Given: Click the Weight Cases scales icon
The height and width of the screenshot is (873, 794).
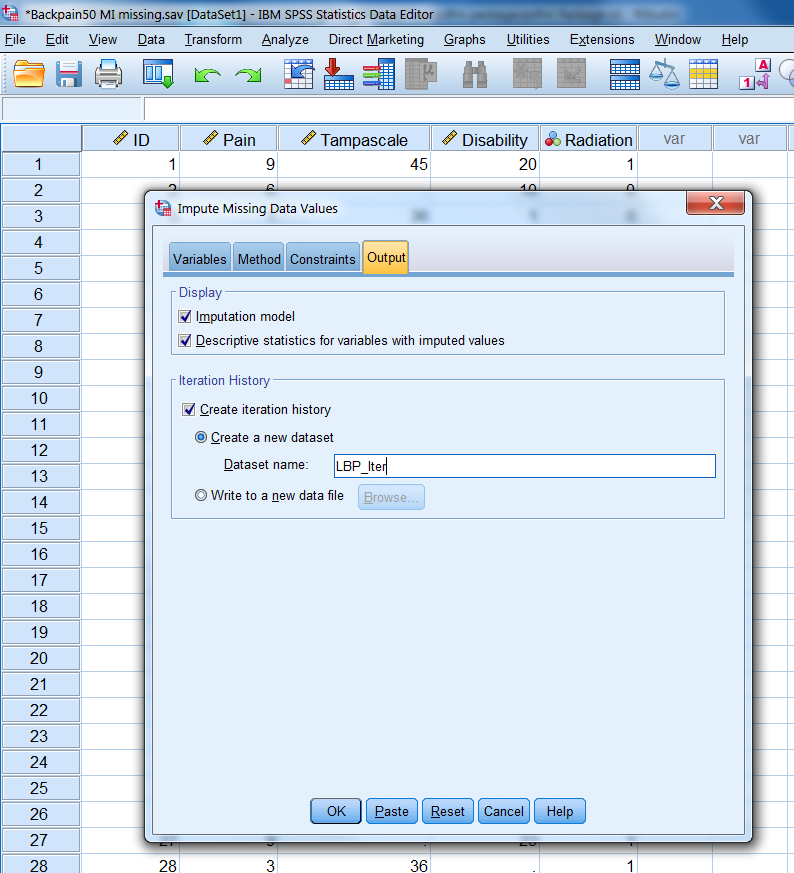Looking at the screenshot, I should [x=664, y=74].
